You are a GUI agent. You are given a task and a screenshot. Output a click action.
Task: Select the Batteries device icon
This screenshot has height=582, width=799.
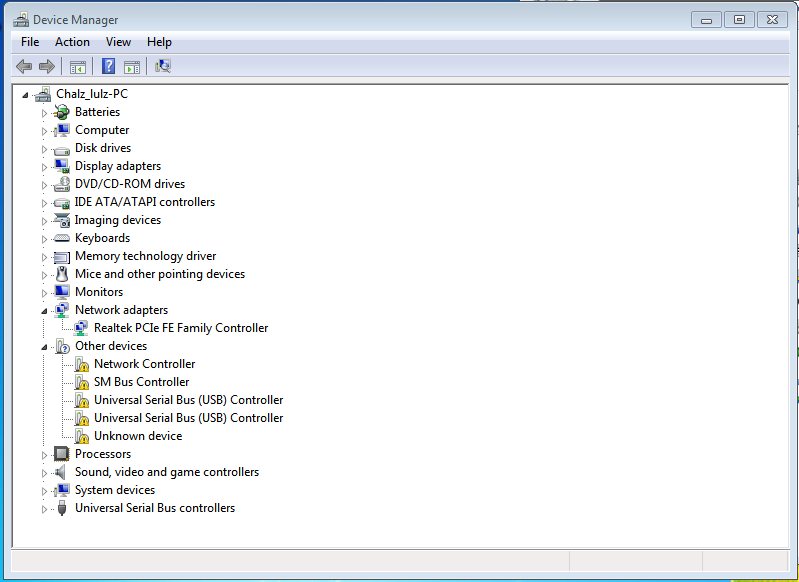pyautogui.click(x=62, y=112)
